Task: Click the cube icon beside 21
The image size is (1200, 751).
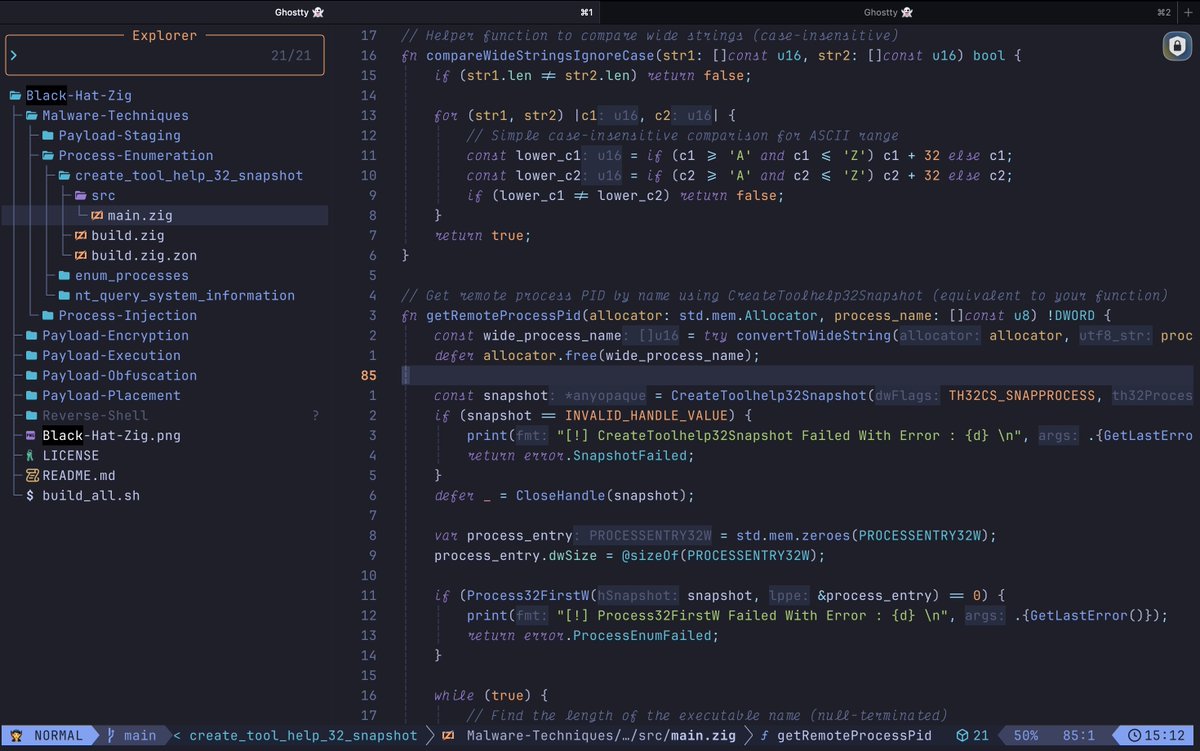Action: [x=961, y=736]
